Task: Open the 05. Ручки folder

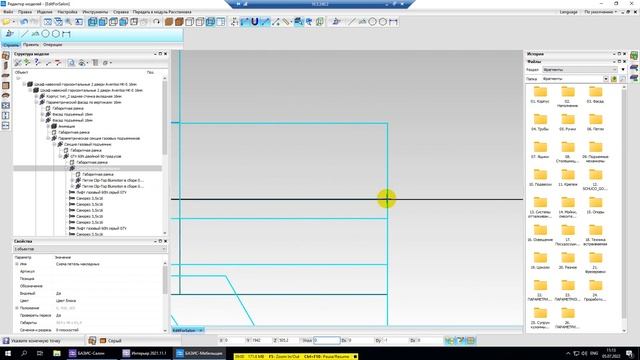Action: click(567, 123)
